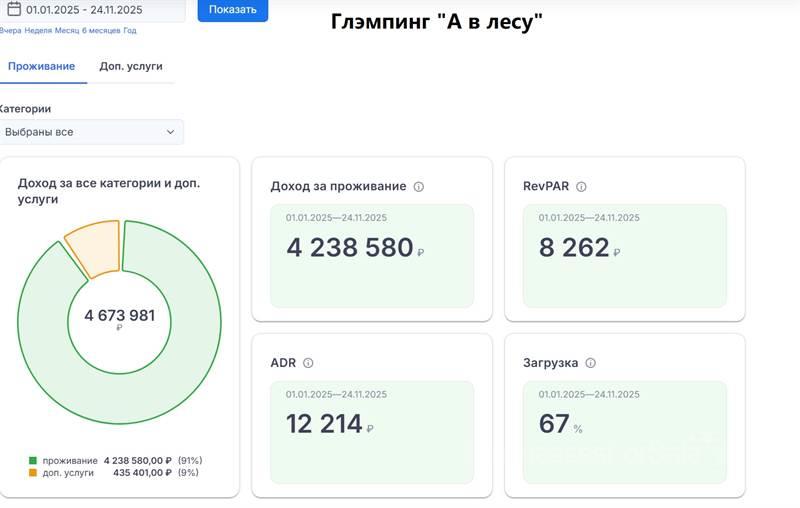Open the Доп. услуги tab

(131, 66)
